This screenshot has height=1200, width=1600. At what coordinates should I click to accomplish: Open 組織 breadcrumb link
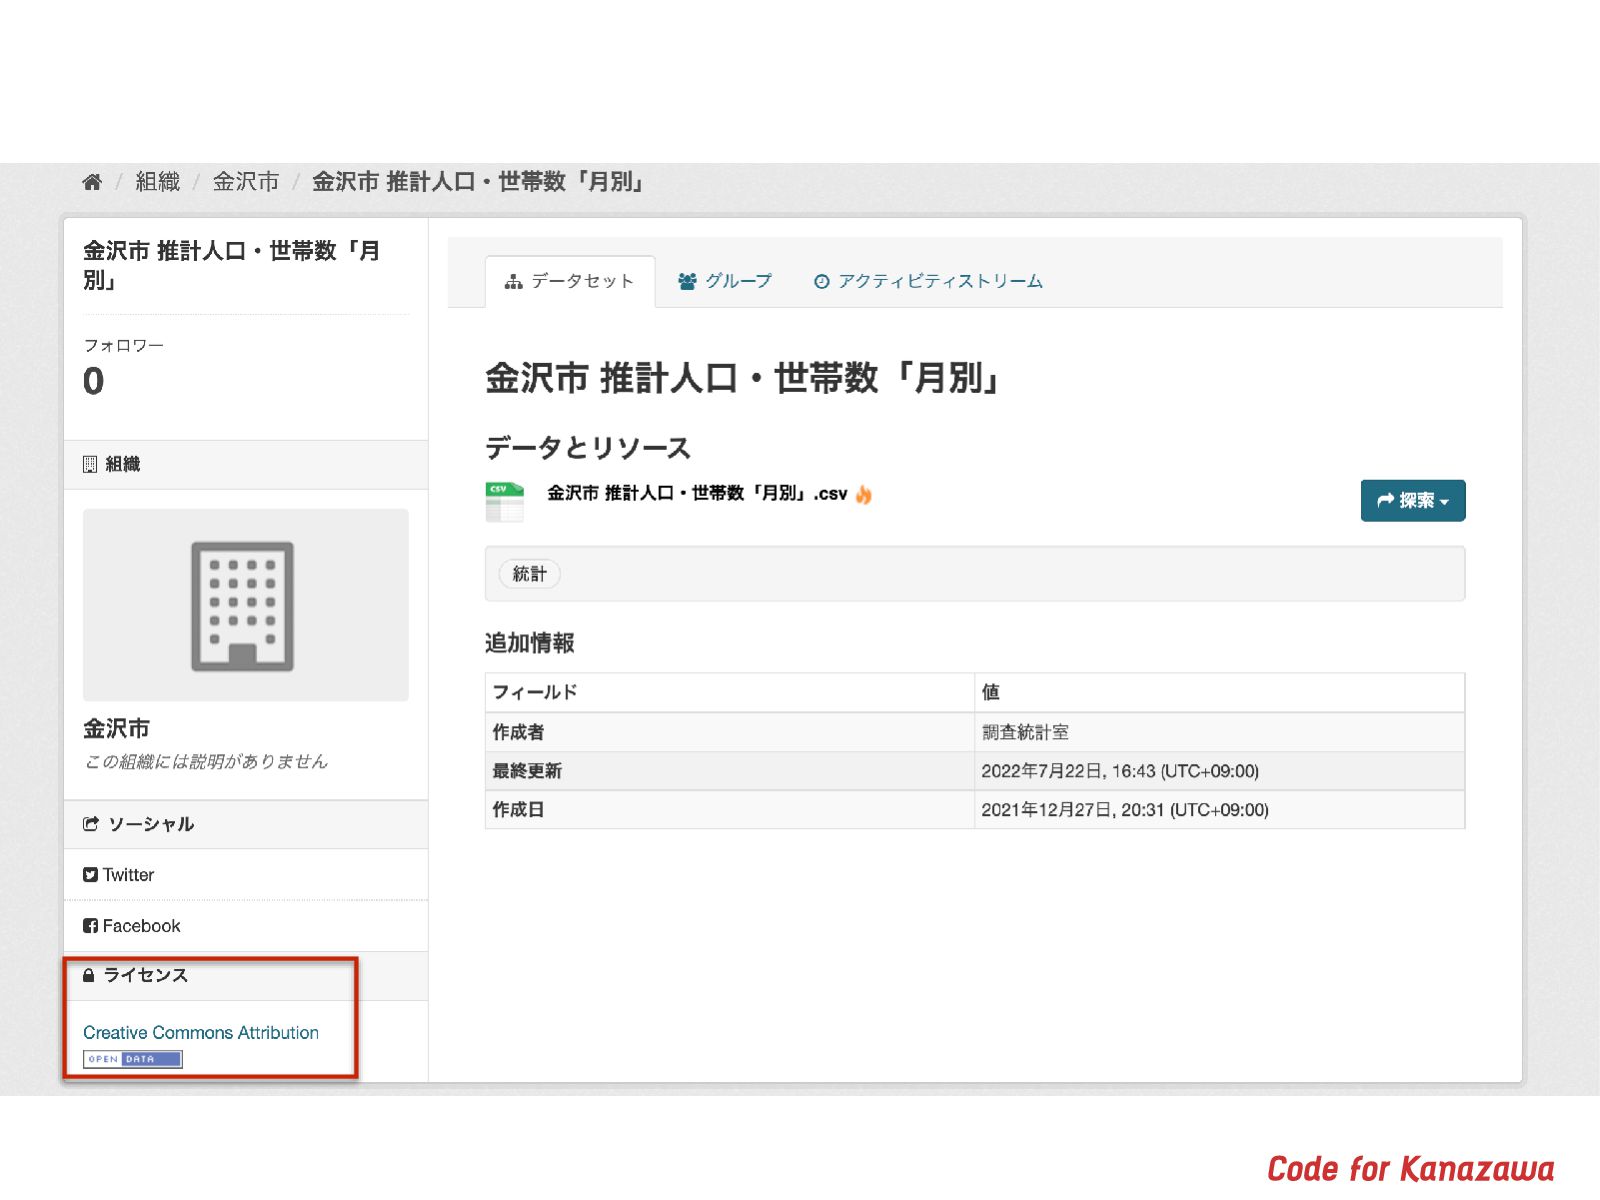(158, 182)
